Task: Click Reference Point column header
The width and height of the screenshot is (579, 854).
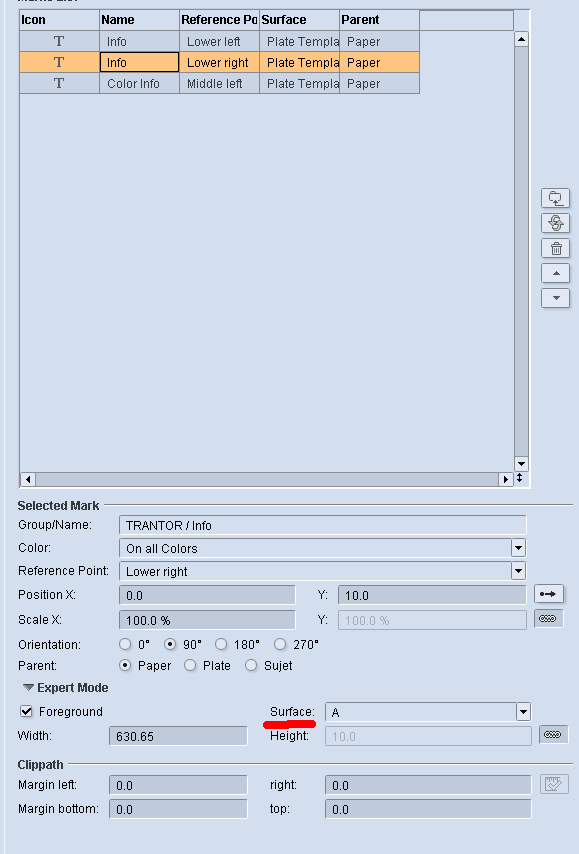Action: click(x=220, y=20)
